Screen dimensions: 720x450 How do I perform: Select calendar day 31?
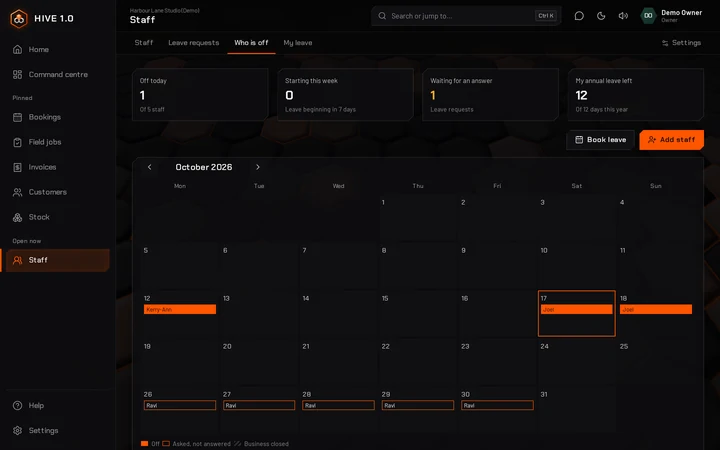tap(577, 410)
